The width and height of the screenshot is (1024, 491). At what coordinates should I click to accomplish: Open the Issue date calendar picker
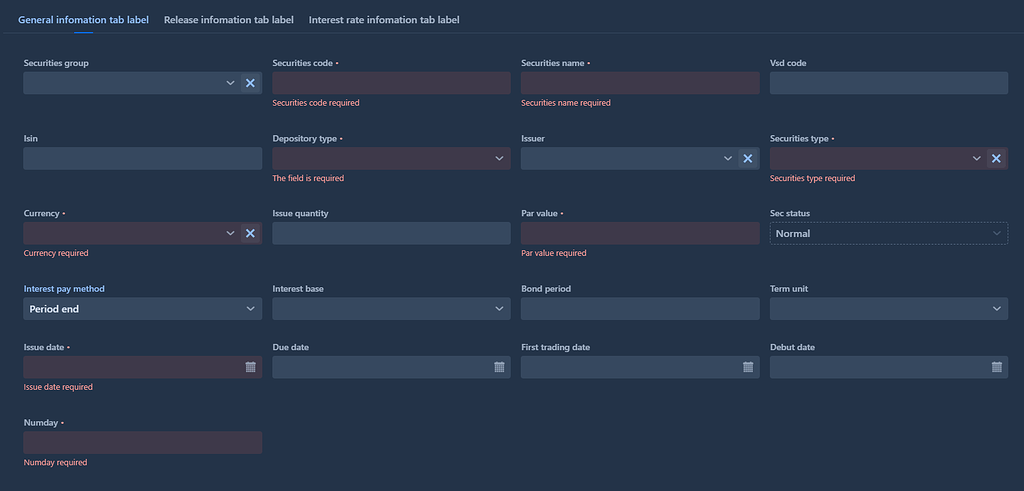(250, 367)
